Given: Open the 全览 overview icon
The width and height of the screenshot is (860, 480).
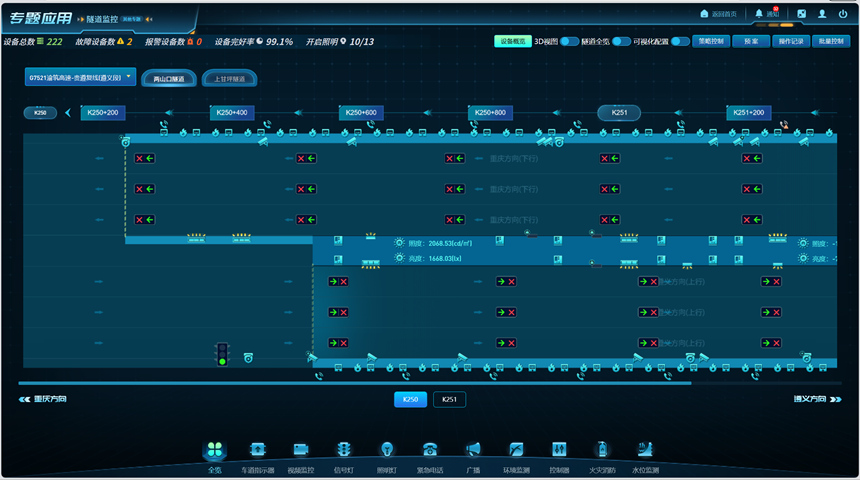Looking at the screenshot, I should point(214,450).
